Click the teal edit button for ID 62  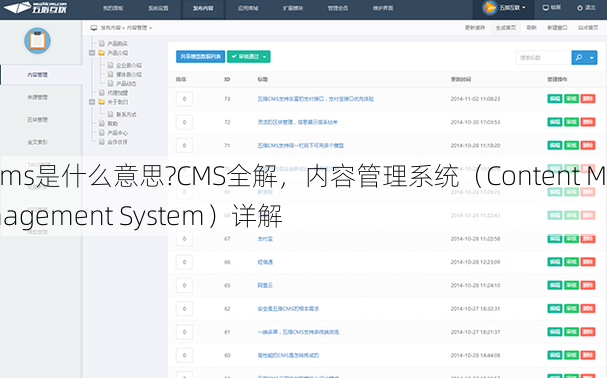pyautogui.click(x=555, y=309)
